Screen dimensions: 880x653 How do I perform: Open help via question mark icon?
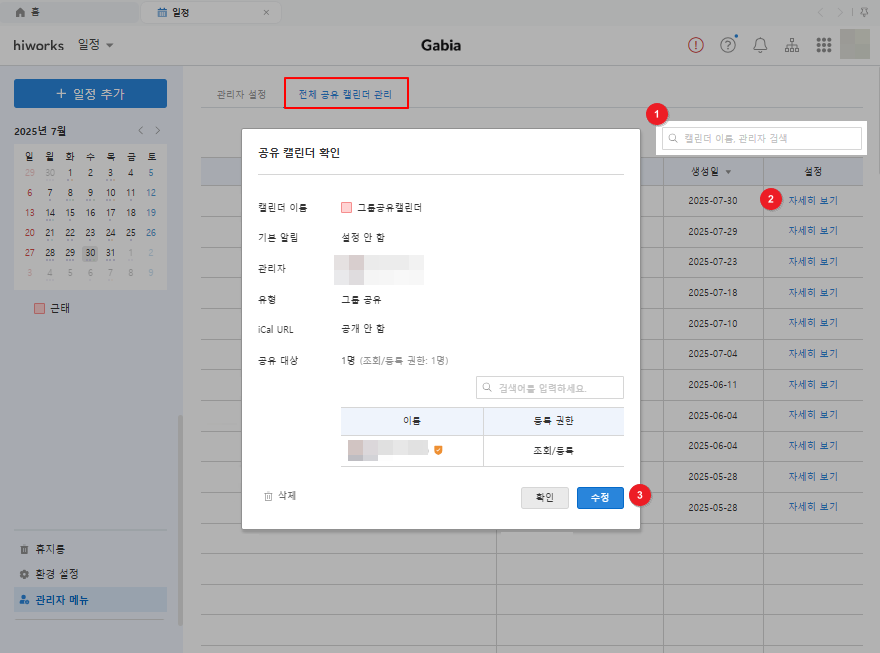(728, 45)
